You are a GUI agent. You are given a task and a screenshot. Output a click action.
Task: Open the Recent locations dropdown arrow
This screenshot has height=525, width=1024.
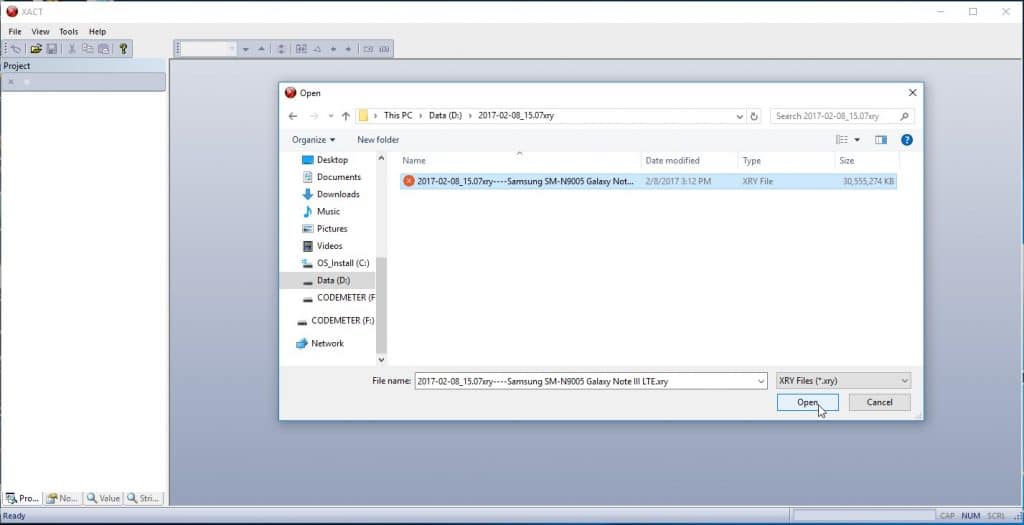tap(330, 116)
